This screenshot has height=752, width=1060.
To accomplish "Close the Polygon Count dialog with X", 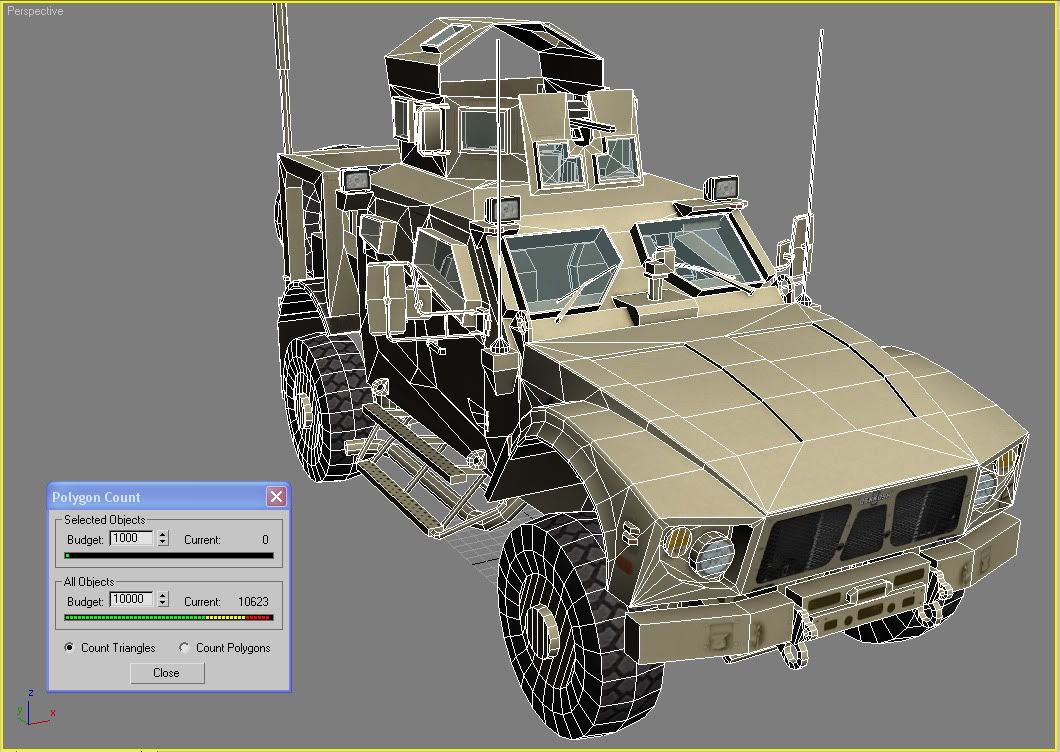I will point(276,497).
